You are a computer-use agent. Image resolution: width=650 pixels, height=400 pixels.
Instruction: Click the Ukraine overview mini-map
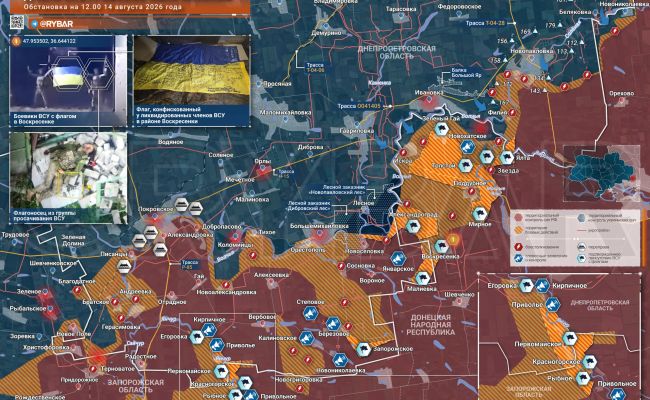601,173
